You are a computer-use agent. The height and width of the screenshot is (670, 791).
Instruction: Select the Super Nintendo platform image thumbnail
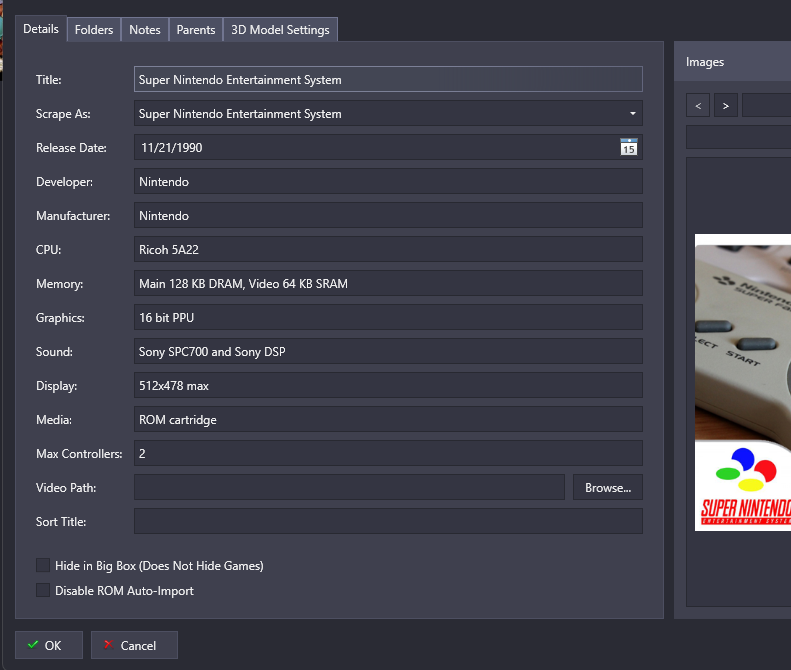click(x=742, y=382)
